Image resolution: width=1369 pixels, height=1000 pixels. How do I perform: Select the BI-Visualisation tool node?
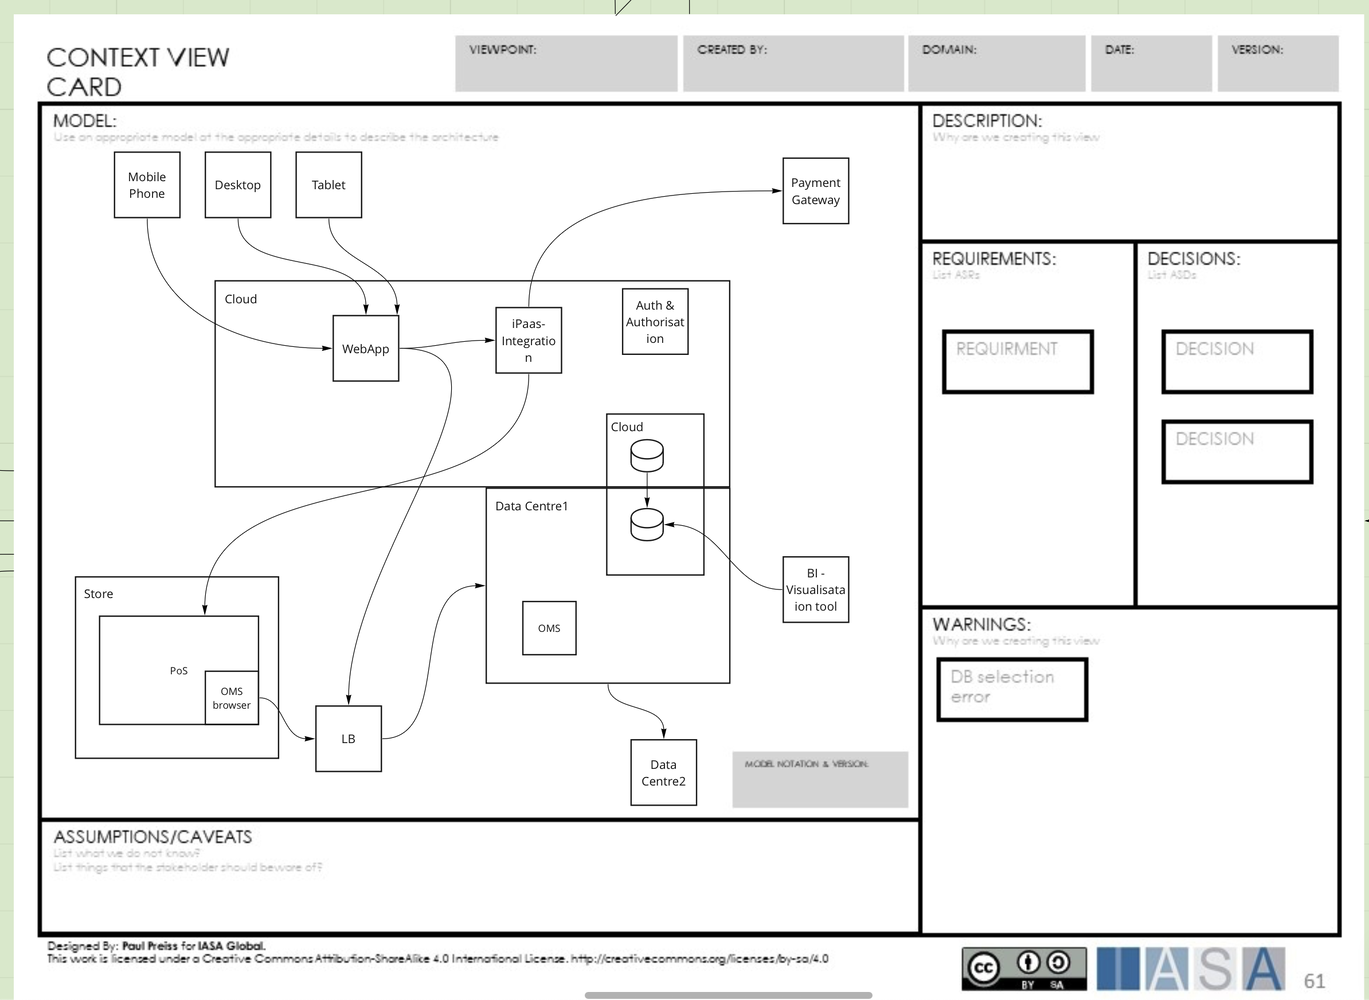(815, 589)
